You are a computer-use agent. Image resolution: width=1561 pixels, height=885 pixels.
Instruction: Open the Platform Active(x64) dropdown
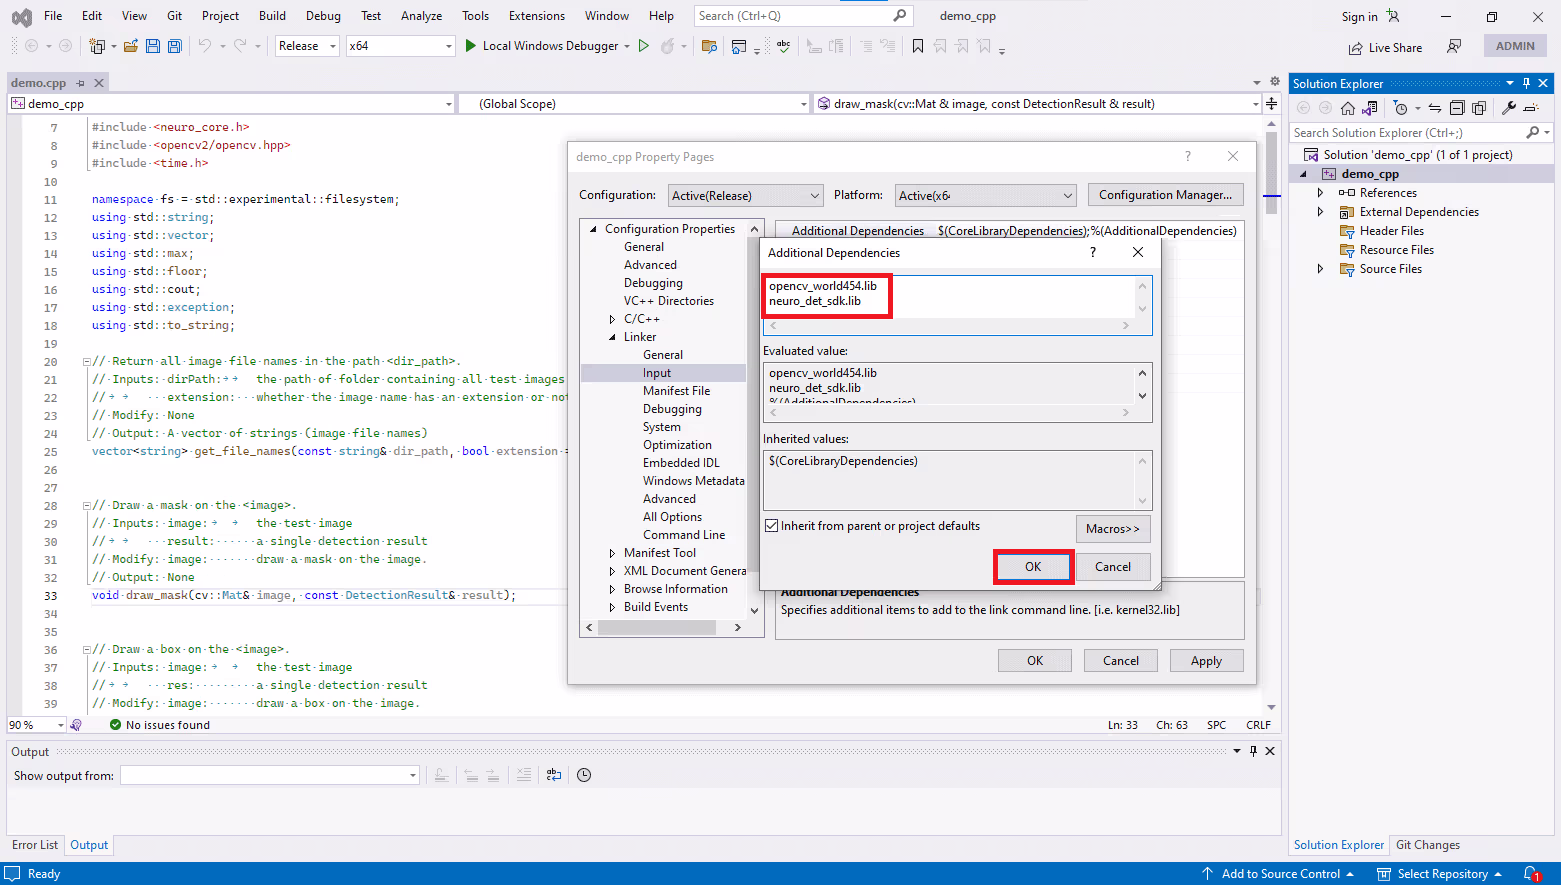point(985,195)
